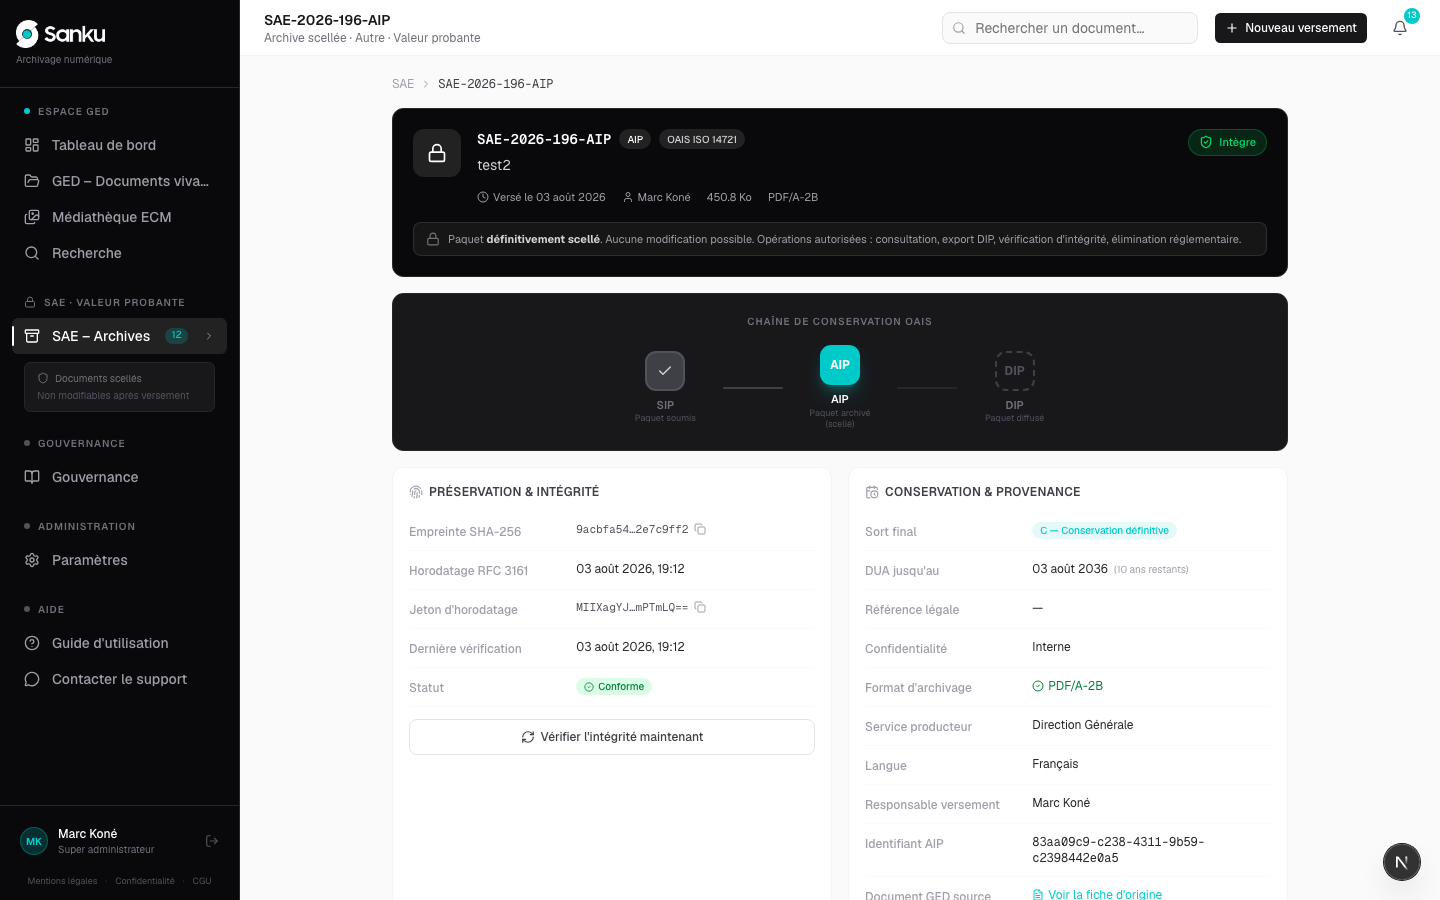Click the SAE Archives box icon
Screen dimensions: 1440x900
(x=32, y=336)
